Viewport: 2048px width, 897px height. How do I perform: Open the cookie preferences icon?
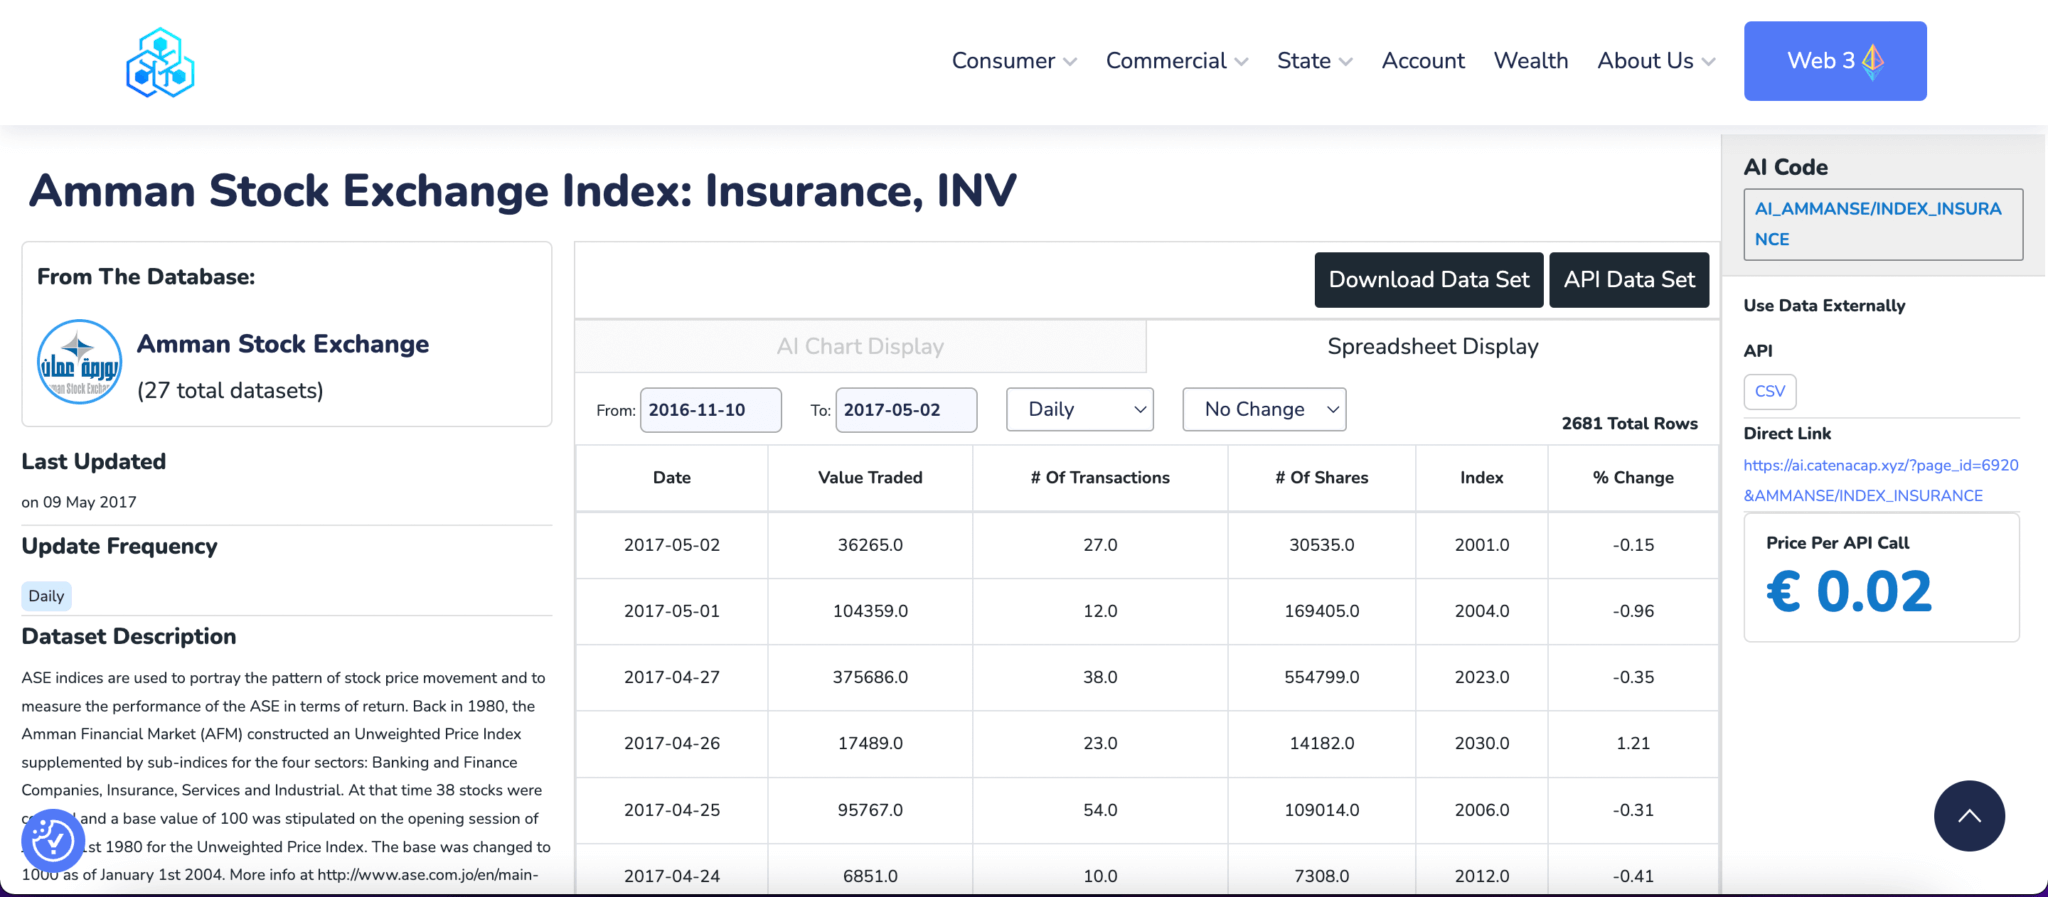[x=52, y=841]
